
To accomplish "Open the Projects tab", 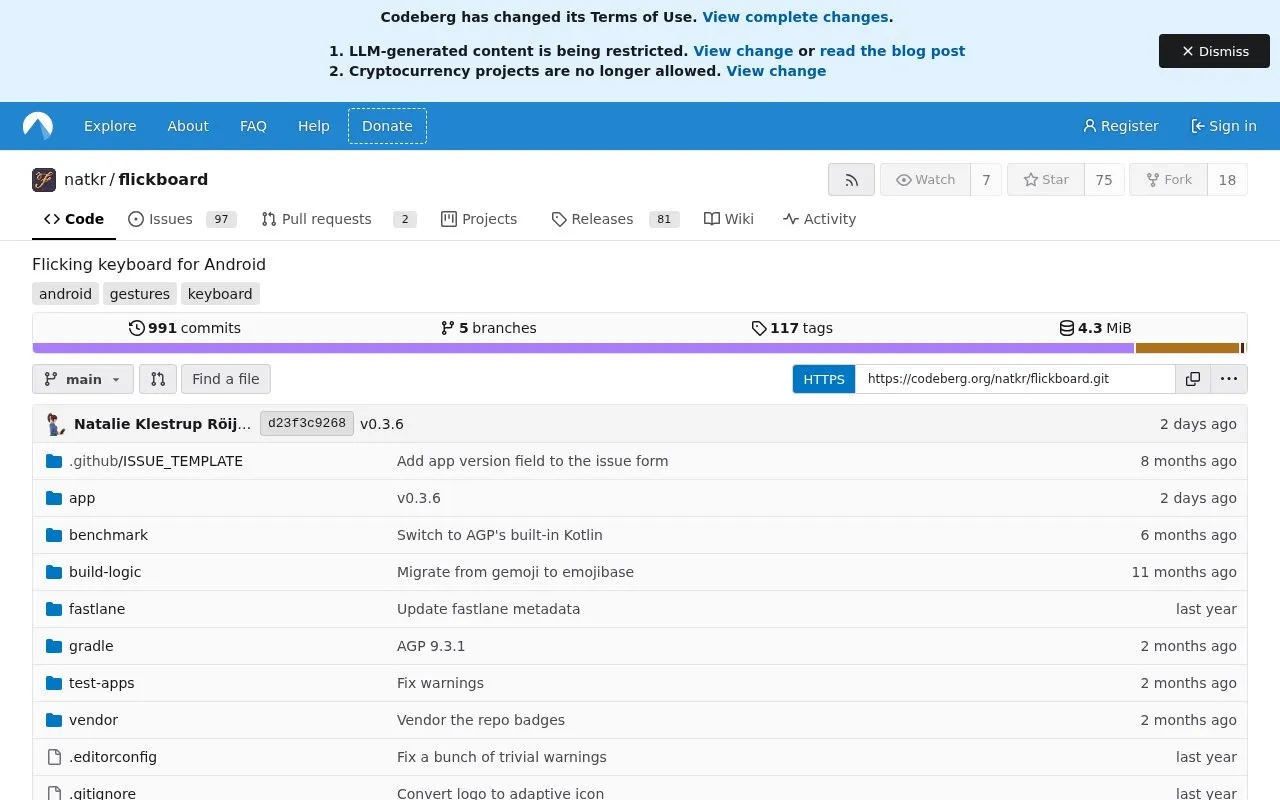I will [479, 219].
